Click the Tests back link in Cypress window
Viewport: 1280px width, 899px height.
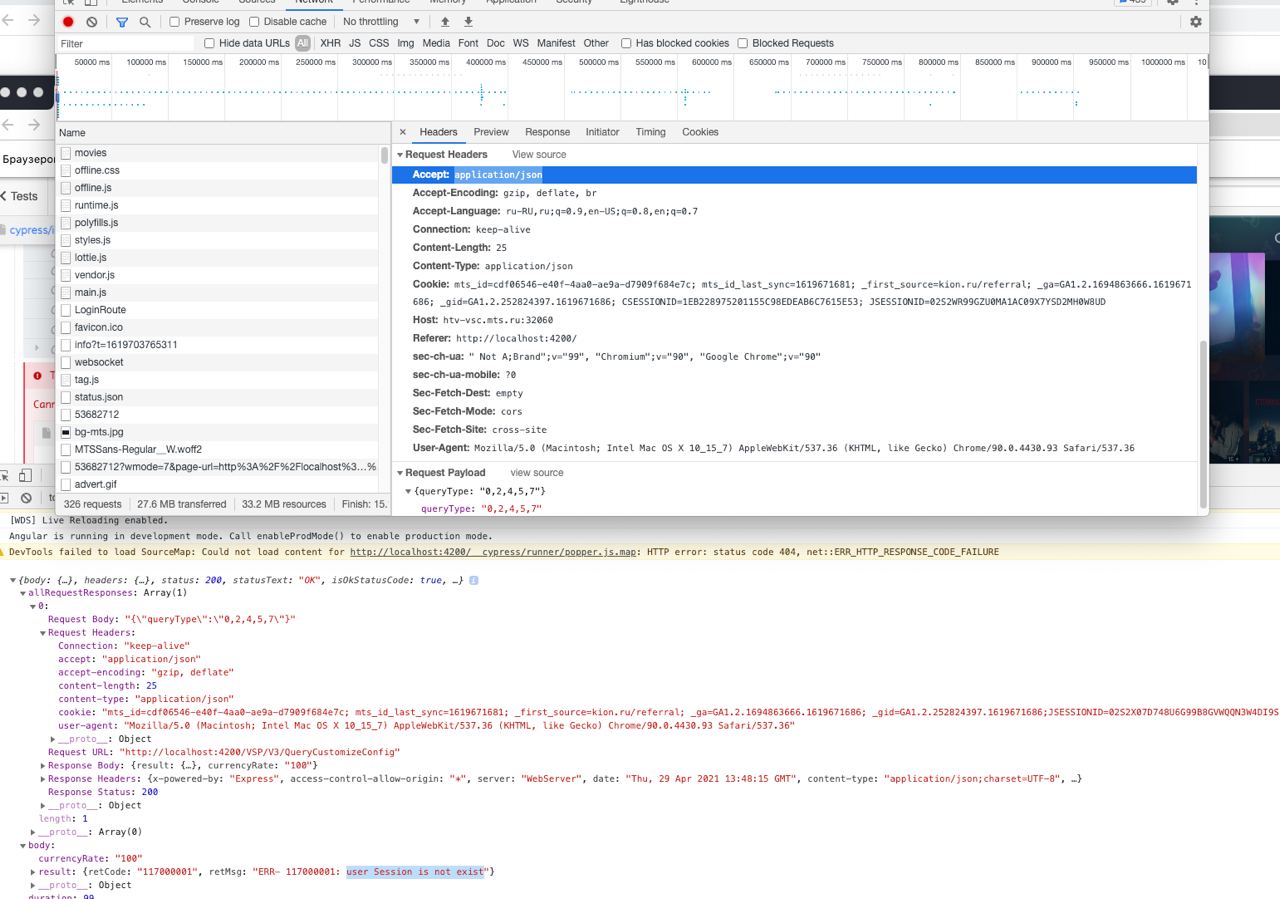(19, 197)
